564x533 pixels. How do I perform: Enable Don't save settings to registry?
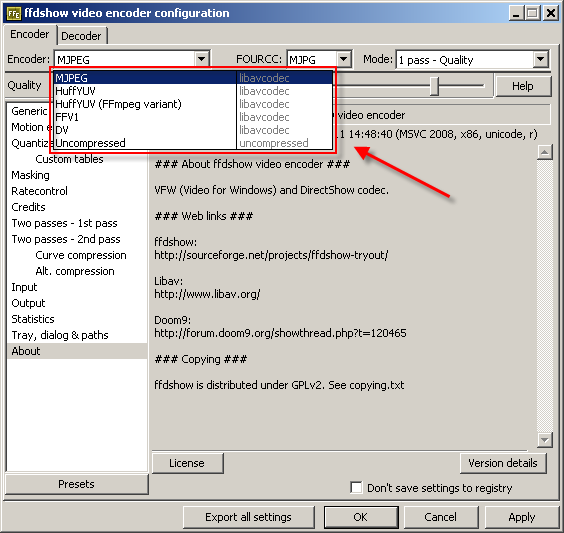pyautogui.click(x=356, y=488)
